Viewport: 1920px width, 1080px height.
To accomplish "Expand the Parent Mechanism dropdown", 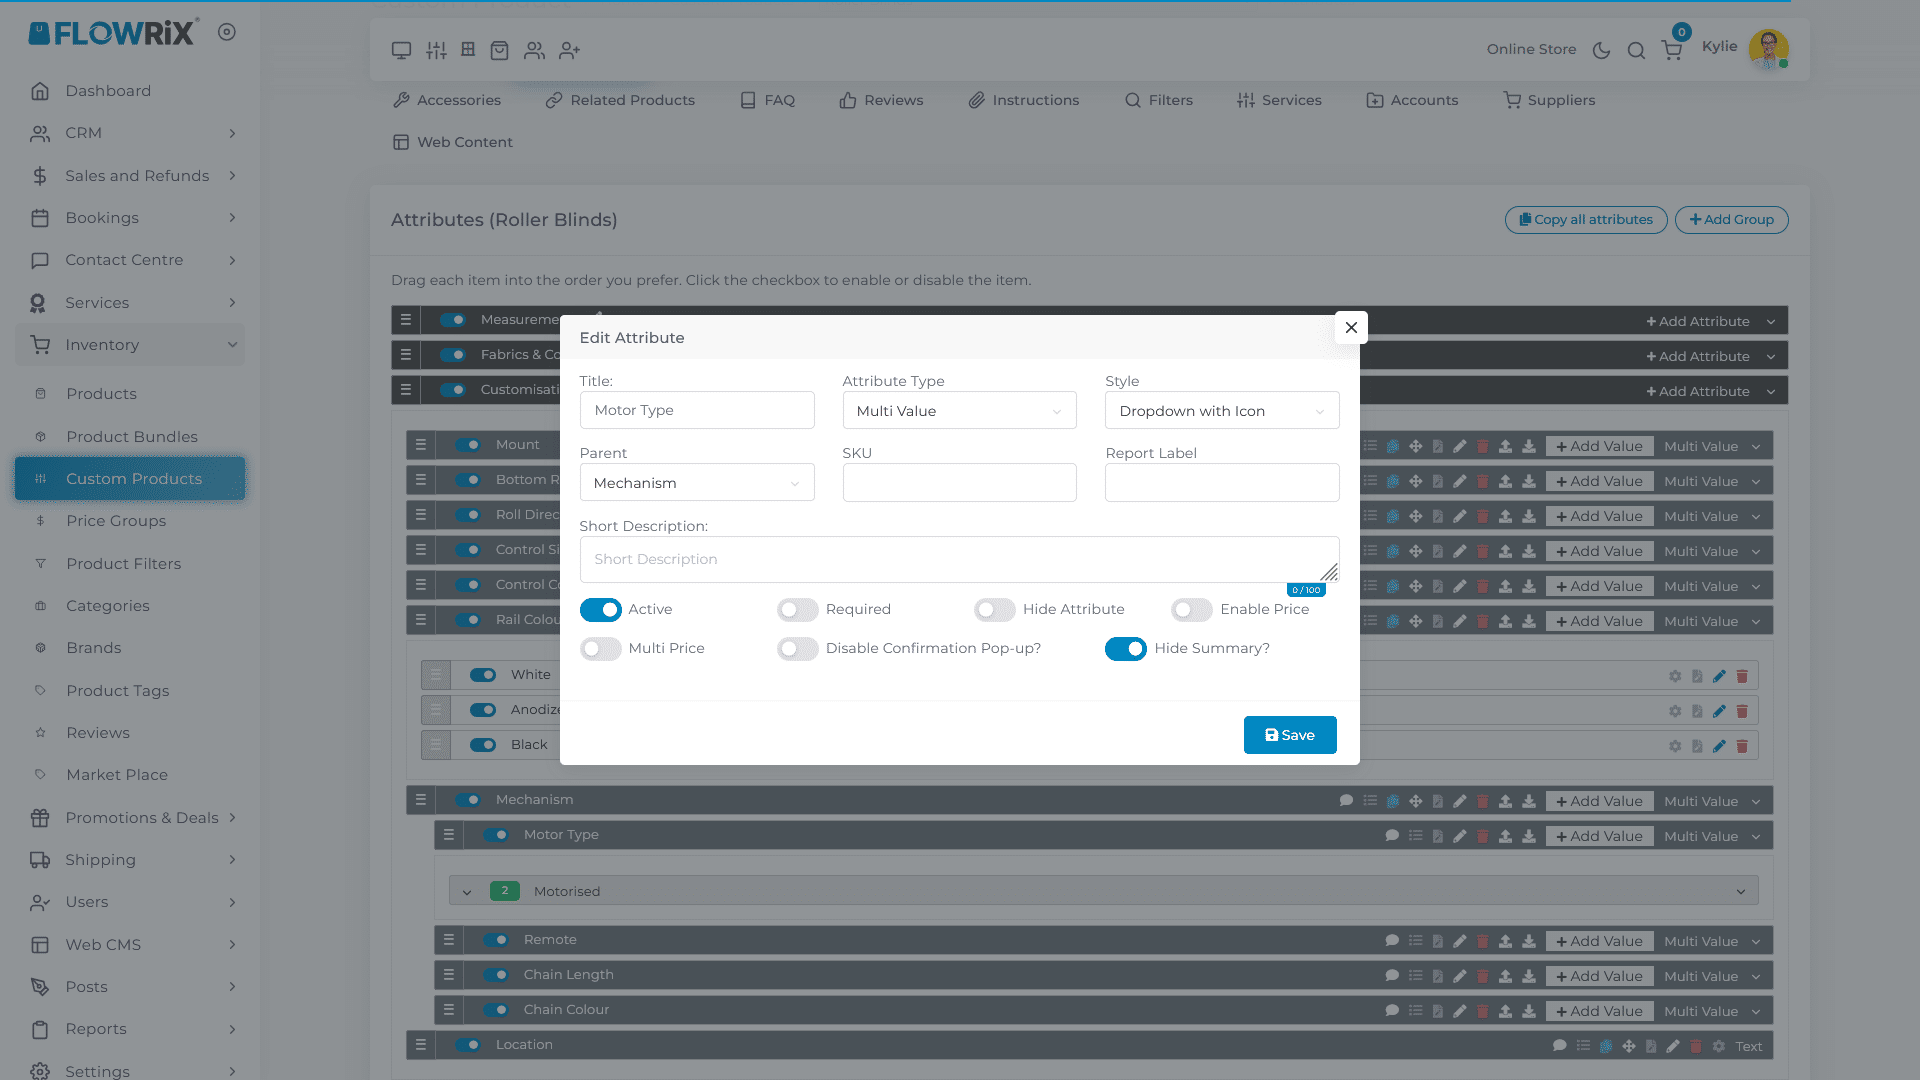I will (696, 483).
